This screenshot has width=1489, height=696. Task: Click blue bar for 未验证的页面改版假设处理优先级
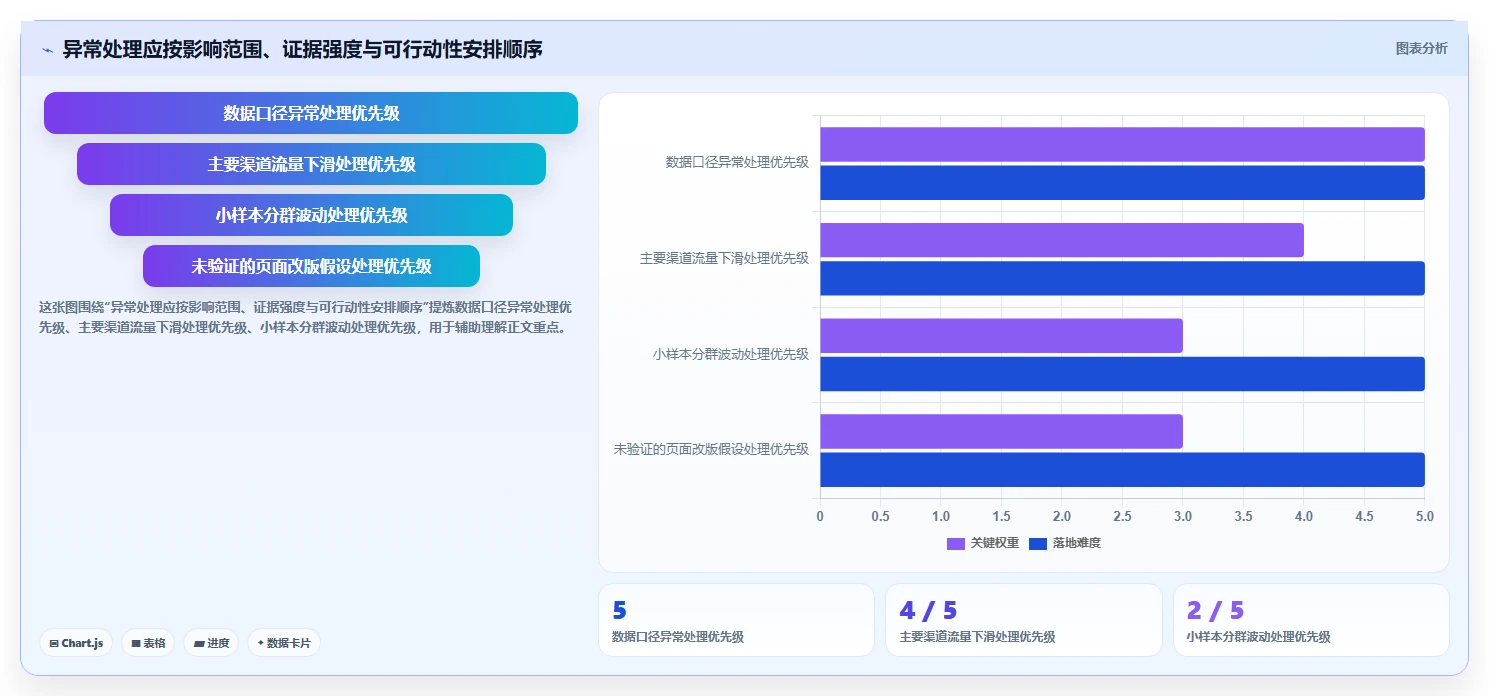[1122, 470]
